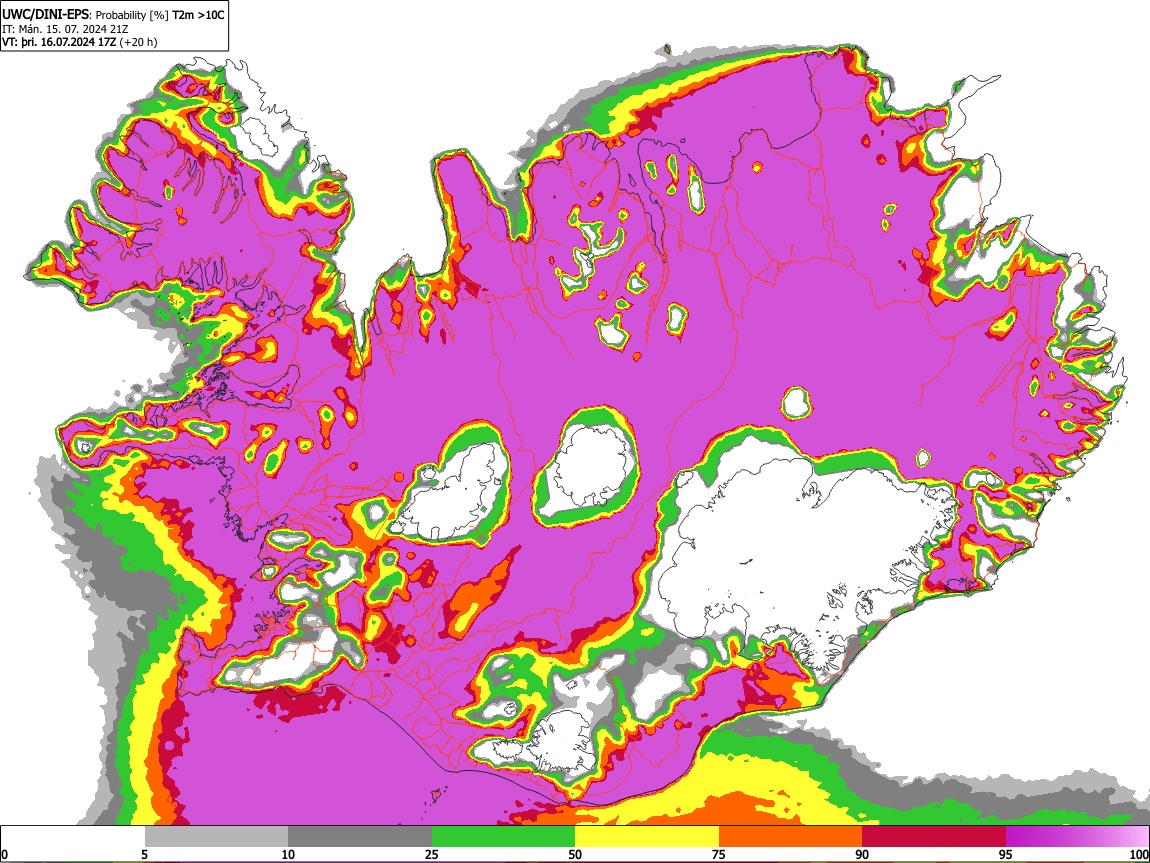The height and width of the screenshot is (863, 1150).
Task: Click the legend tick label '100'
Action: (1139, 854)
